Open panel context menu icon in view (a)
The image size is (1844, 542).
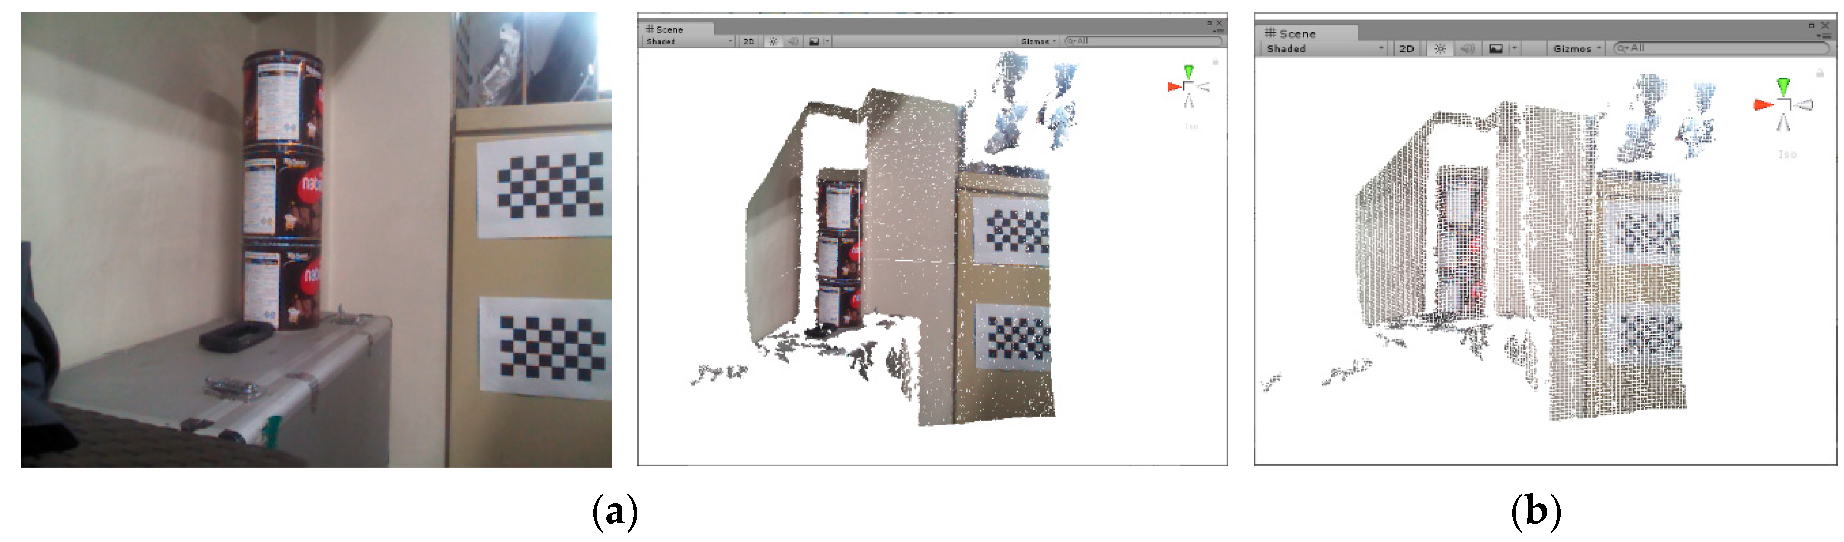pos(1216,30)
